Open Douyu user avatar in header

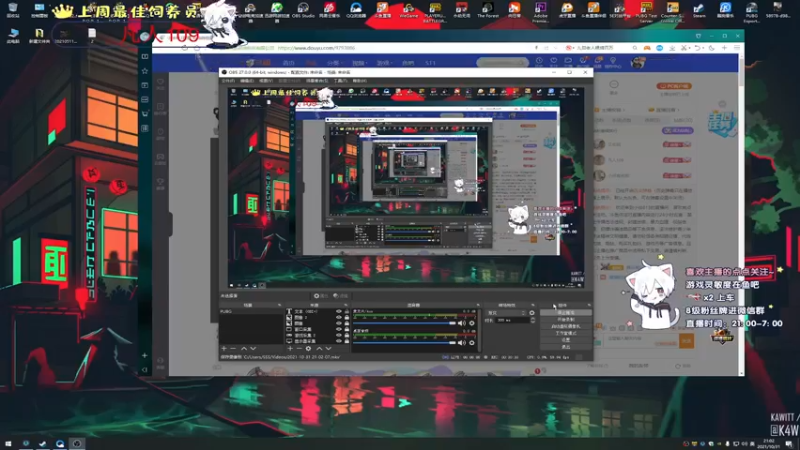pyautogui.click(x=639, y=62)
